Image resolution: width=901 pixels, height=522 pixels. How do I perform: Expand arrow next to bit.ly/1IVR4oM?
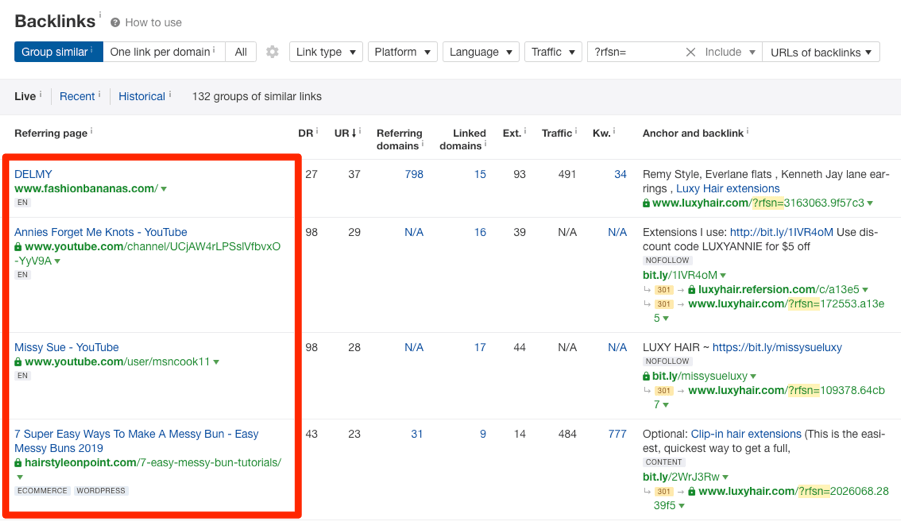(x=723, y=275)
